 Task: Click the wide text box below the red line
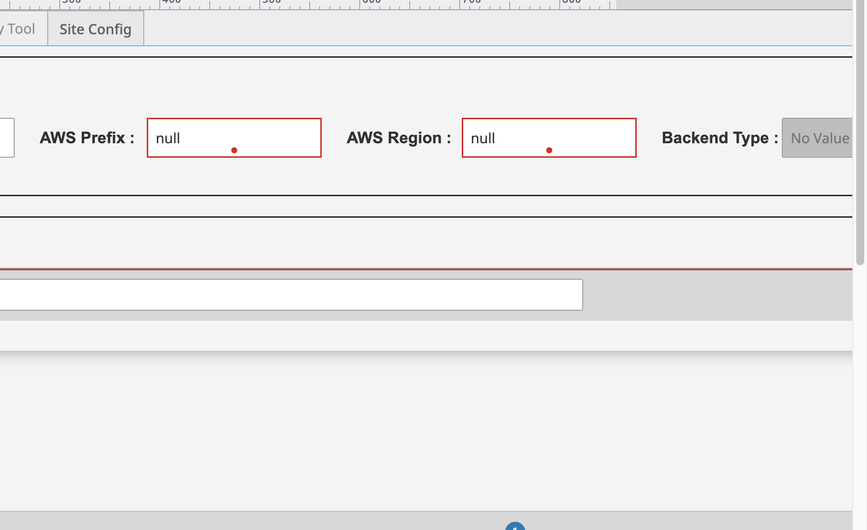(290, 295)
